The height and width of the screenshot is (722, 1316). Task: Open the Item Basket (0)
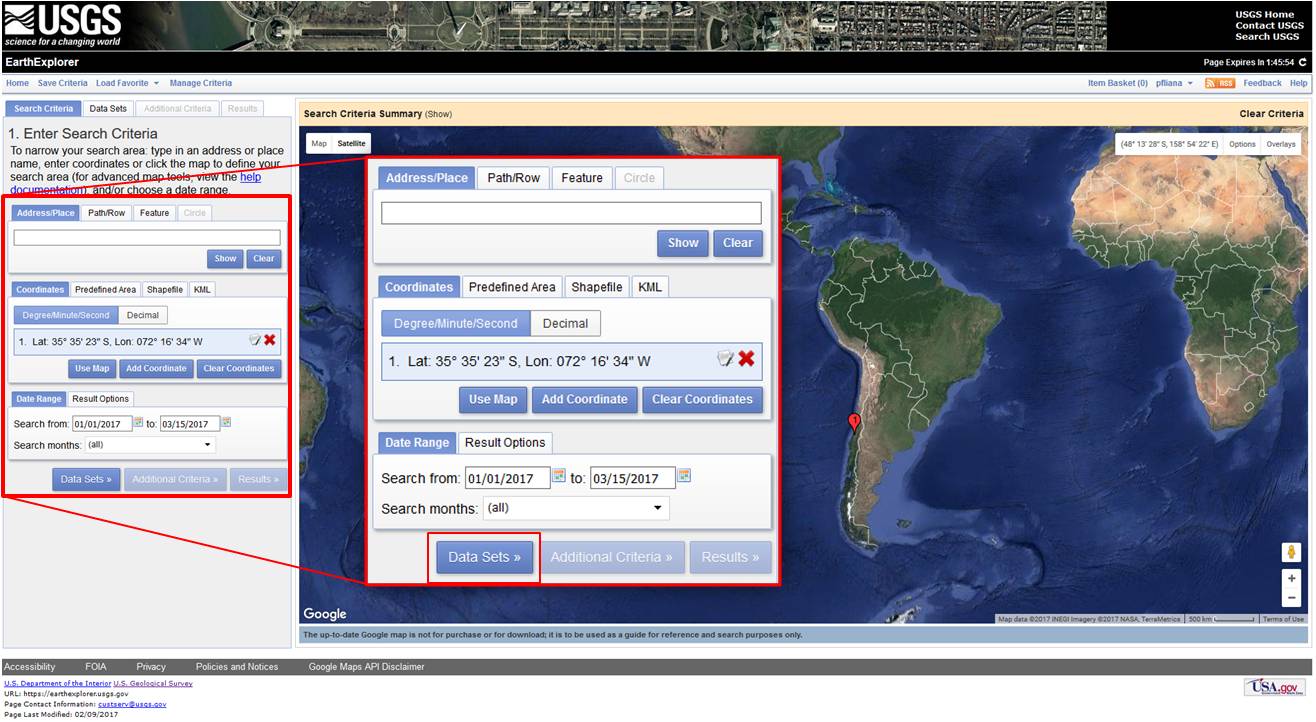tap(1117, 83)
